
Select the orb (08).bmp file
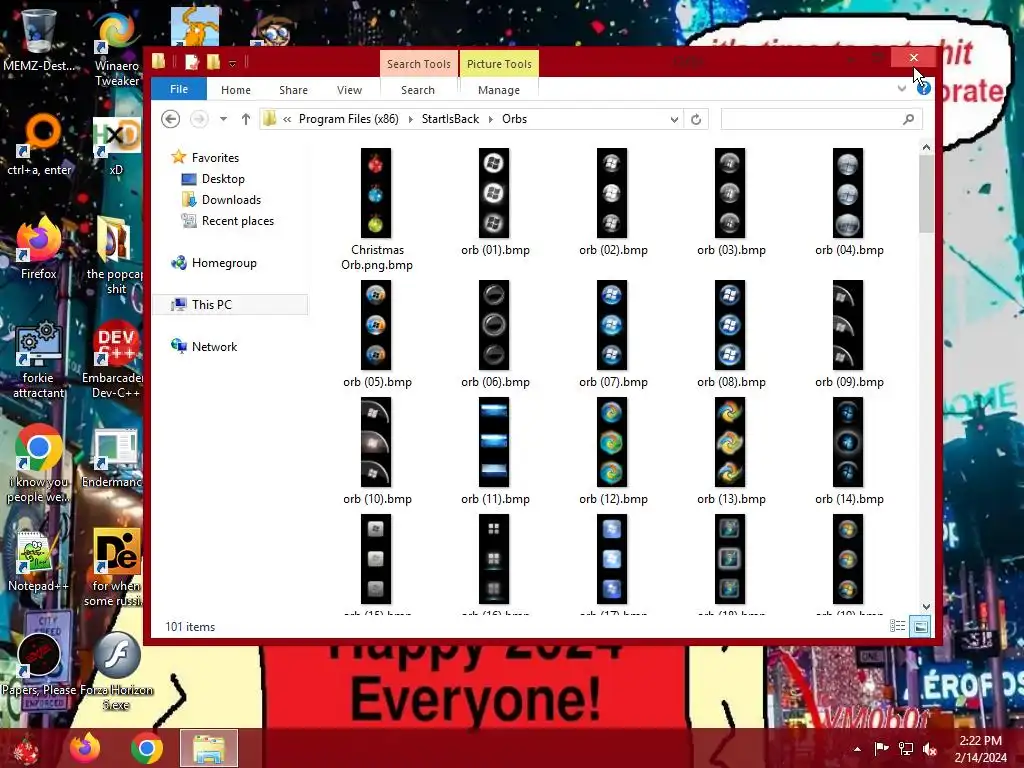click(731, 334)
